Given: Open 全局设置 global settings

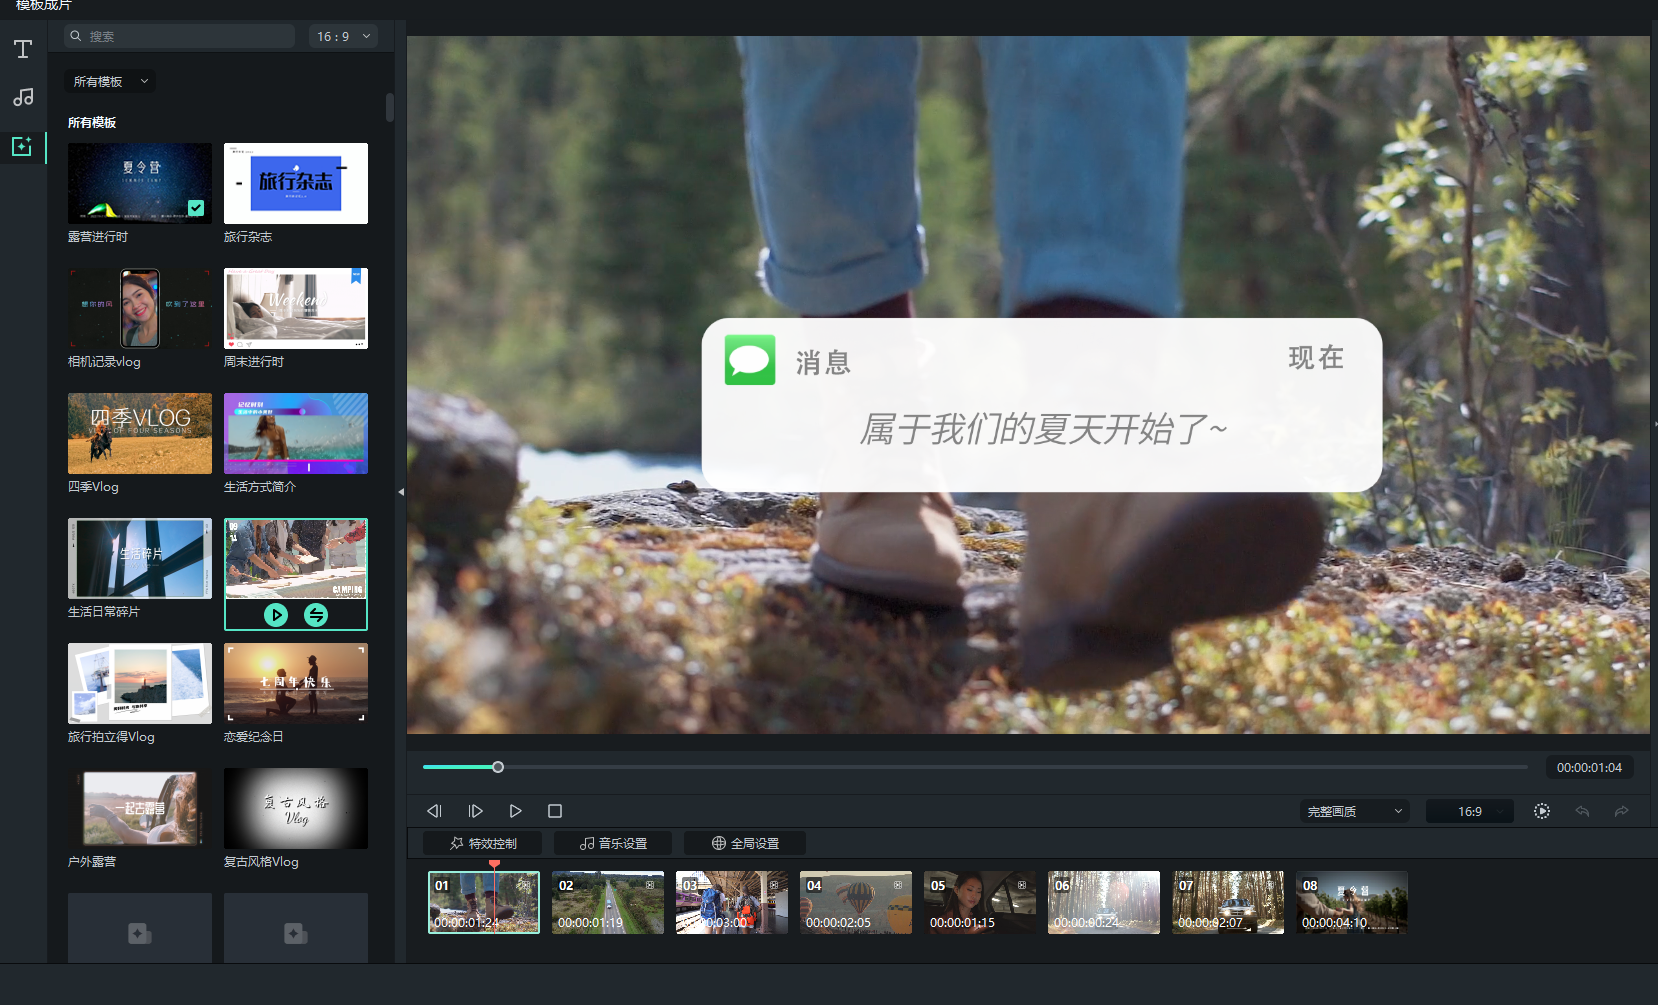Looking at the screenshot, I should 745,843.
